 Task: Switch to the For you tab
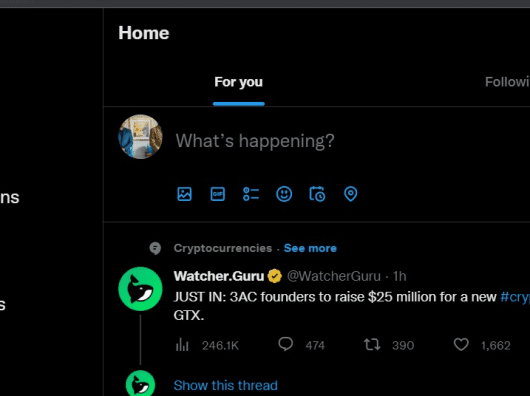pos(238,82)
